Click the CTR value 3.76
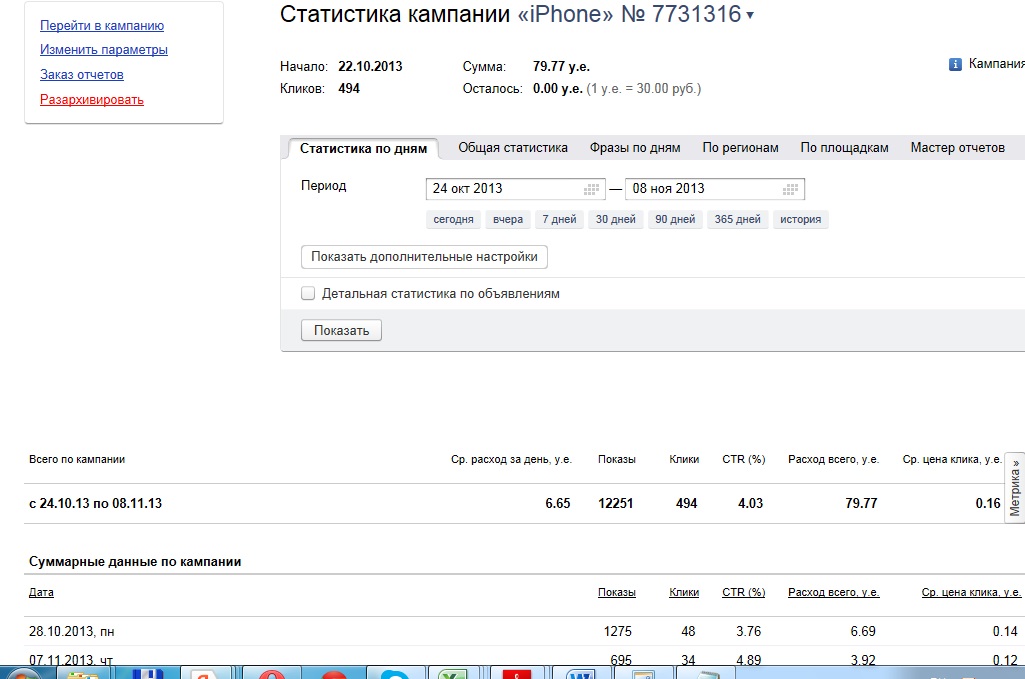Image resolution: width=1025 pixels, height=679 pixels. tap(748, 631)
